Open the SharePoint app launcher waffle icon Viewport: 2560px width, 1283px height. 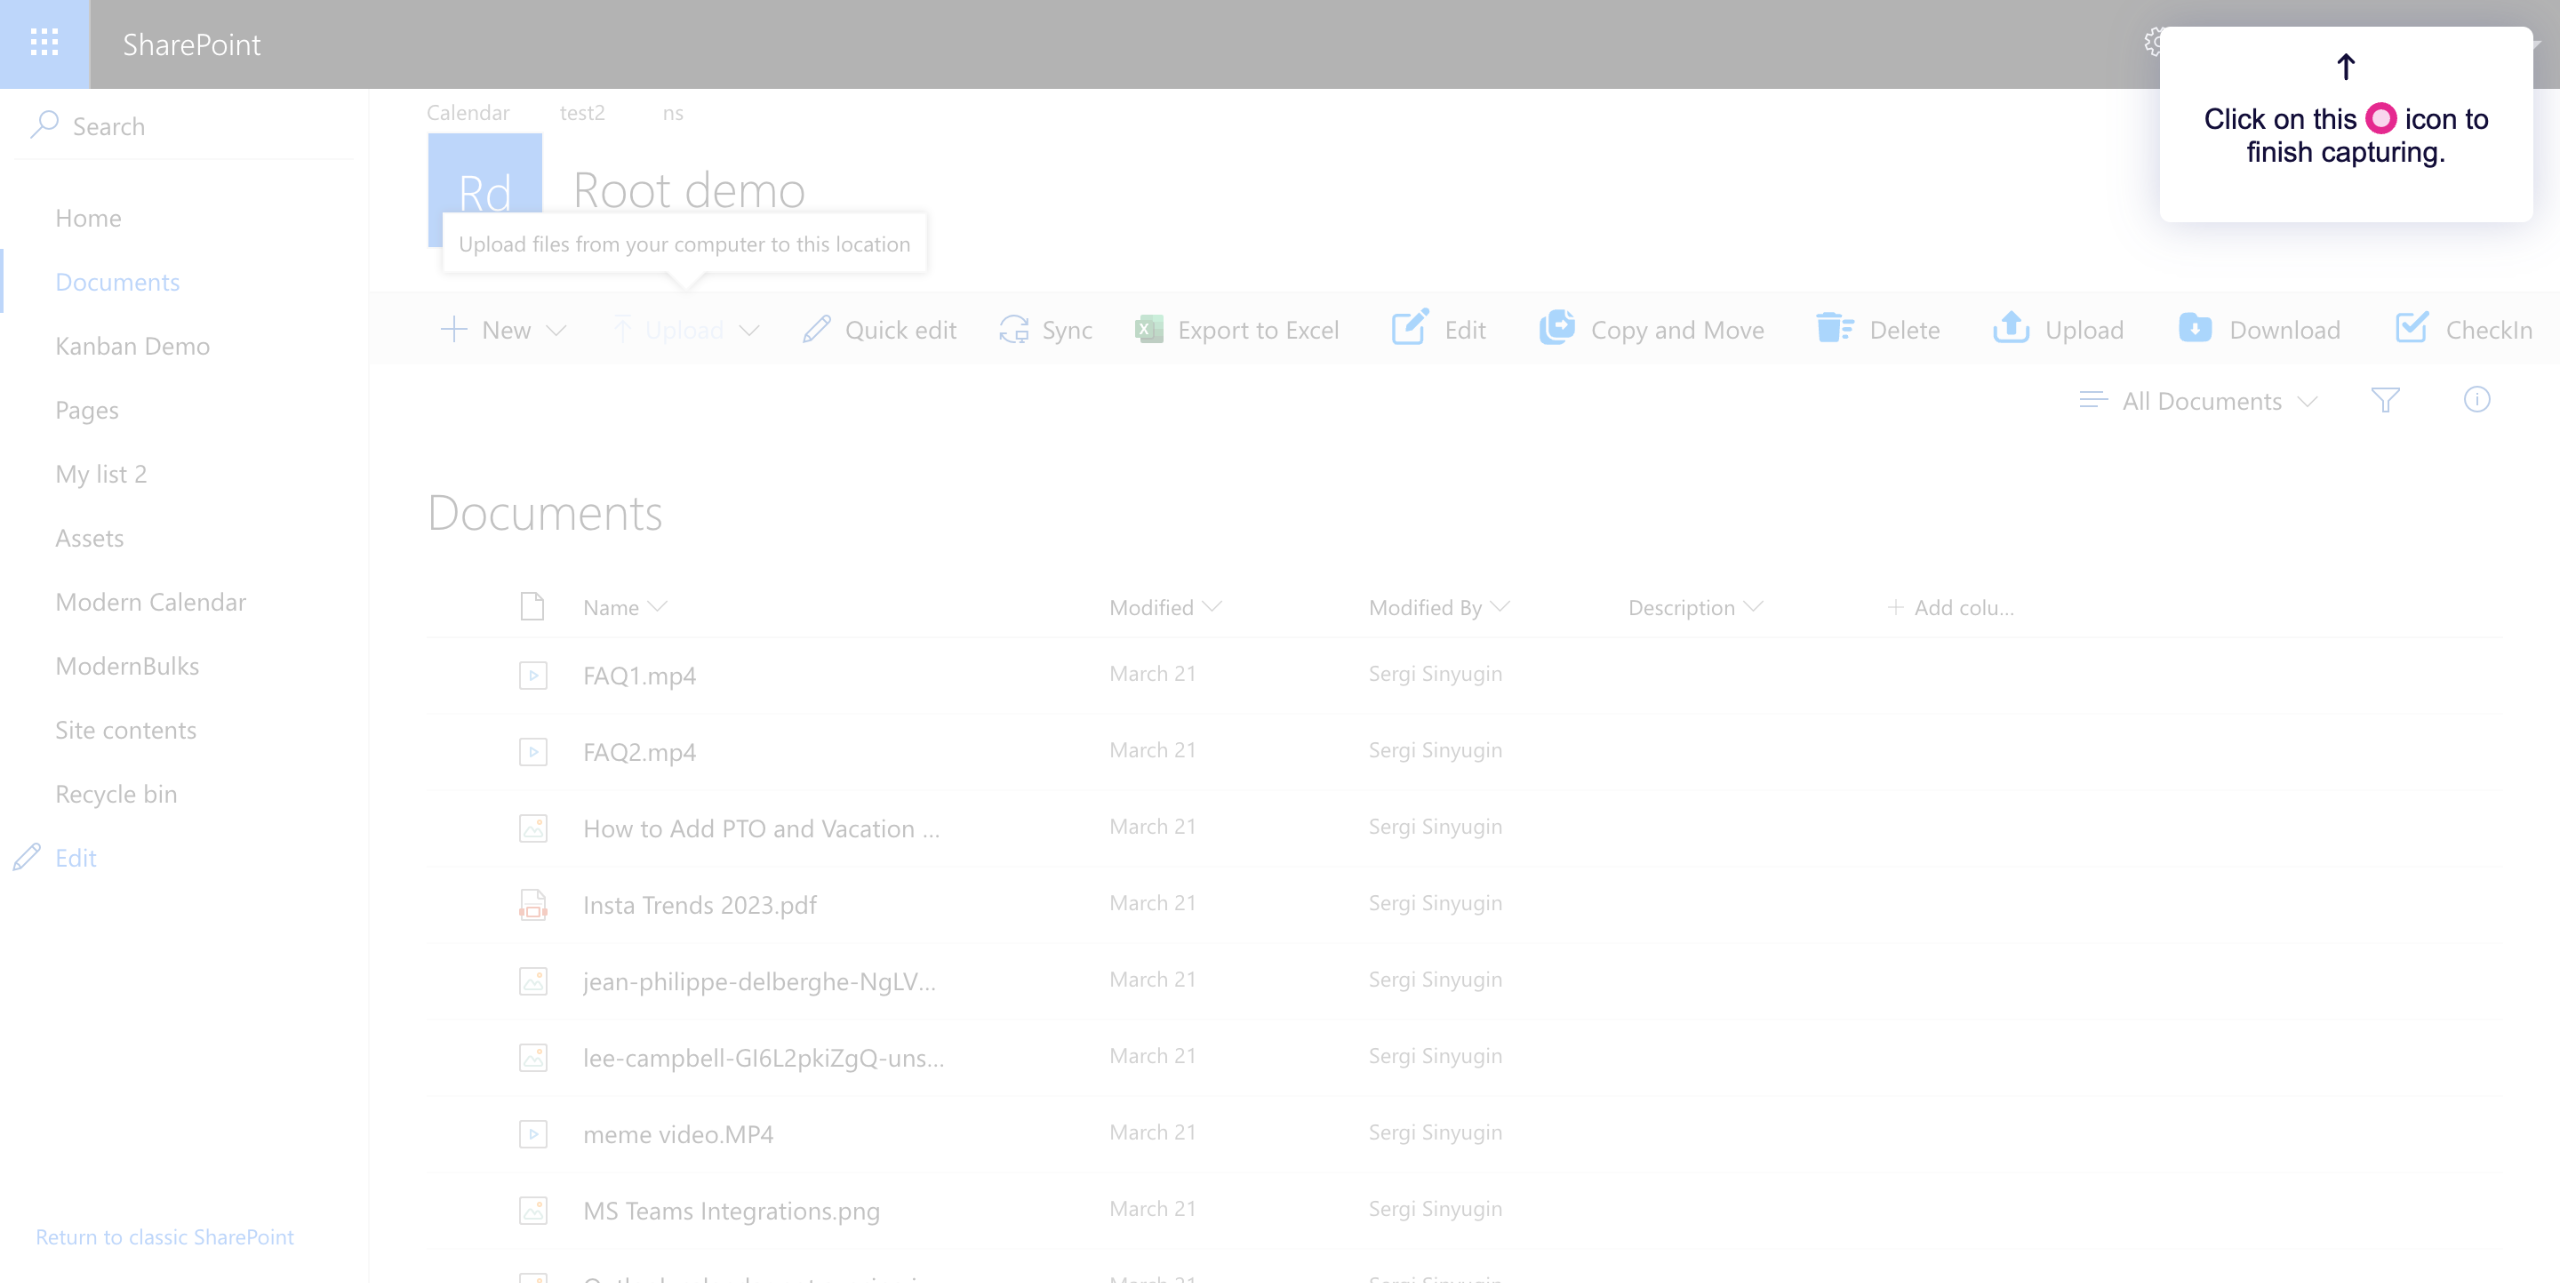coord(44,43)
